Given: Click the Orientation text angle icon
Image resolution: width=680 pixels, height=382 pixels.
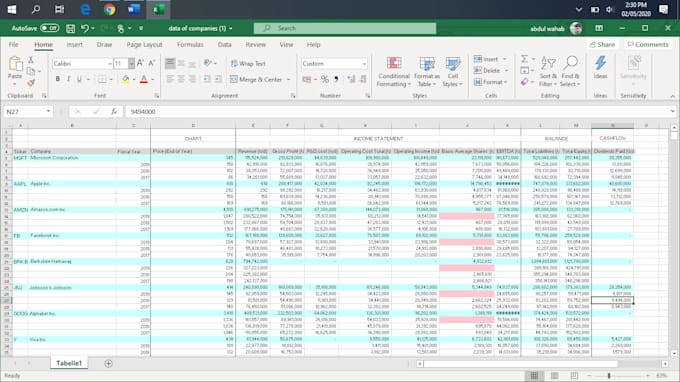Looking at the screenshot, I should (208, 64).
